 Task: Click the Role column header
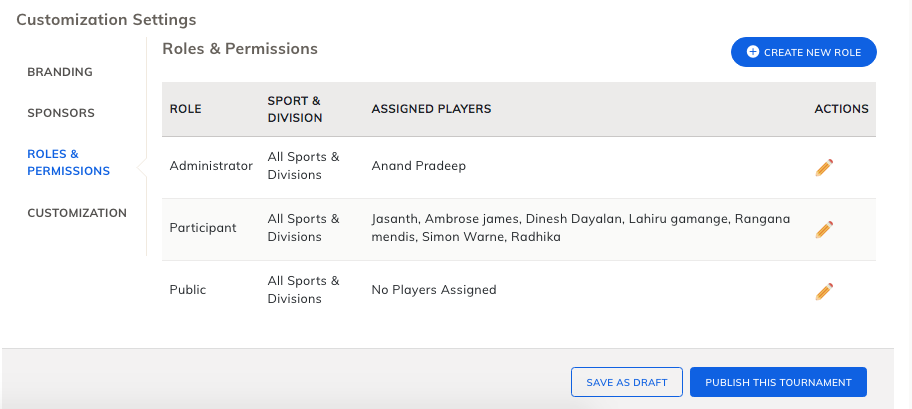coord(185,109)
